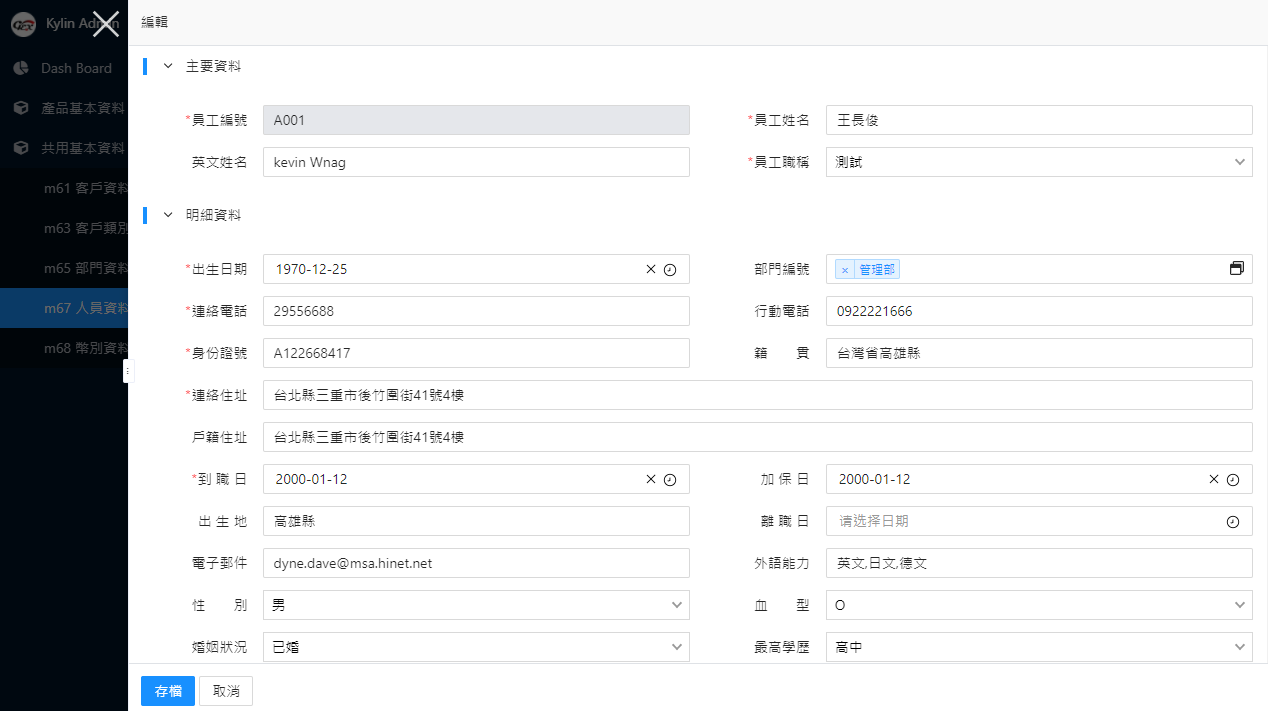1268x711 pixels.
Task: Click the 取消 cancel button
Action: point(226,691)
